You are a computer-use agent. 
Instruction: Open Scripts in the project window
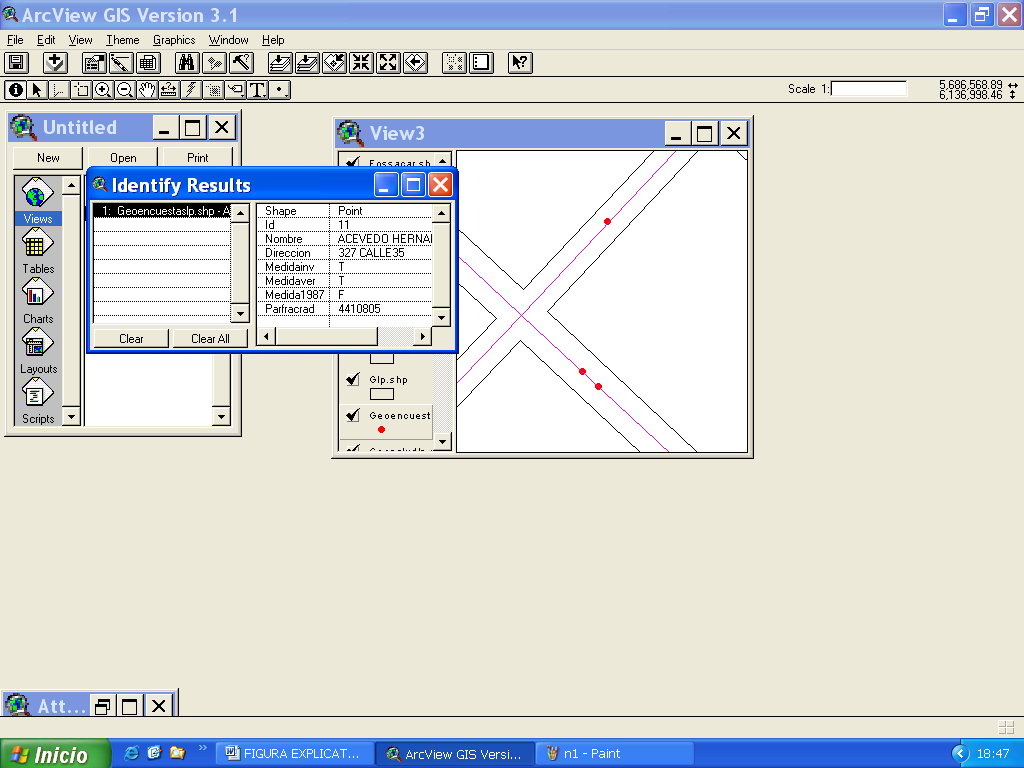(x=38, y=402)
